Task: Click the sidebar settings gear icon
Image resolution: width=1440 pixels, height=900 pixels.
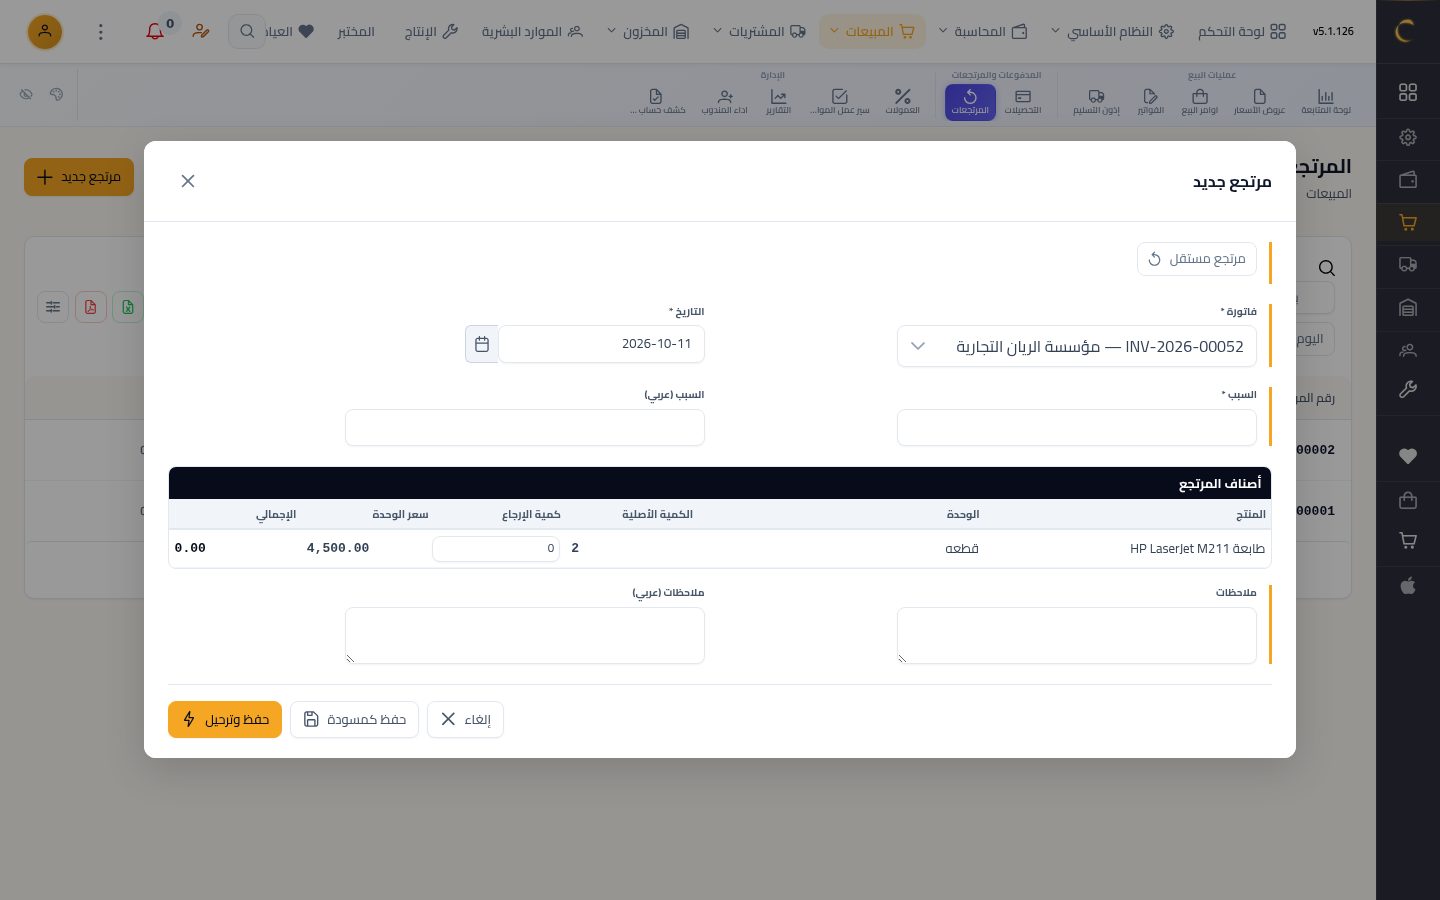Action: [1408, 137]
